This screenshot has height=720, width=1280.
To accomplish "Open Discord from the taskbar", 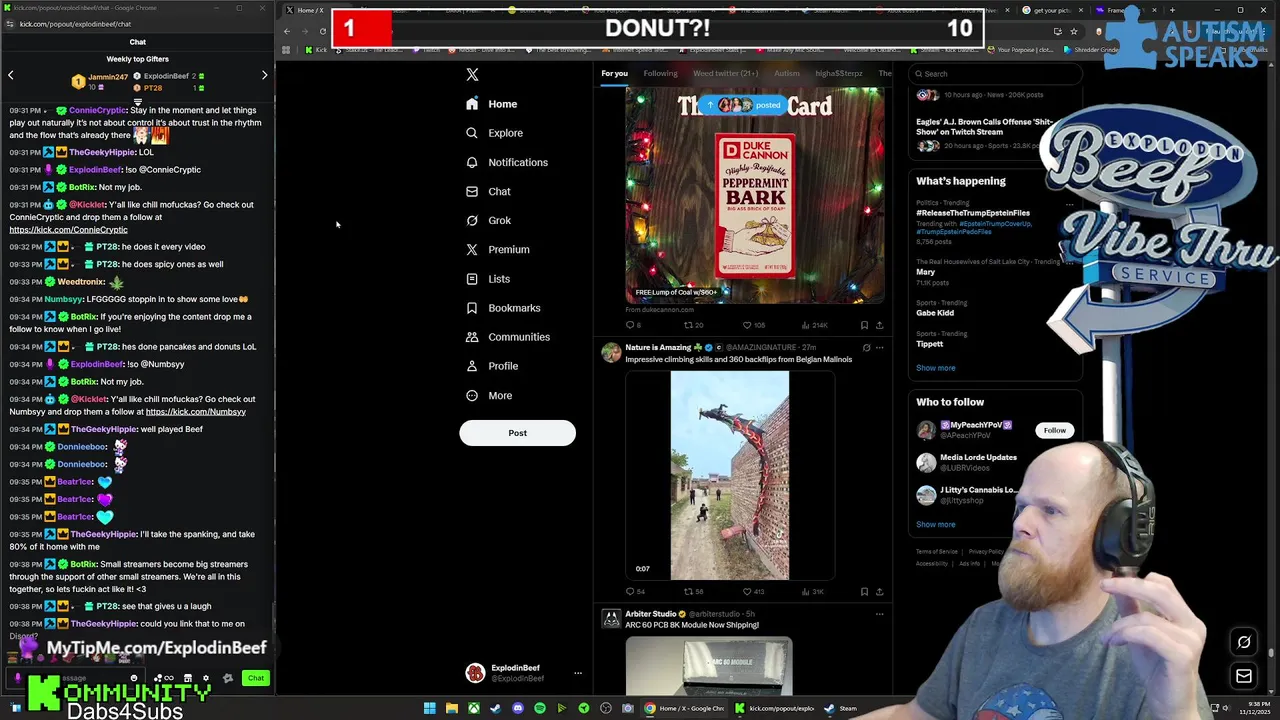I will coord(518,708).
